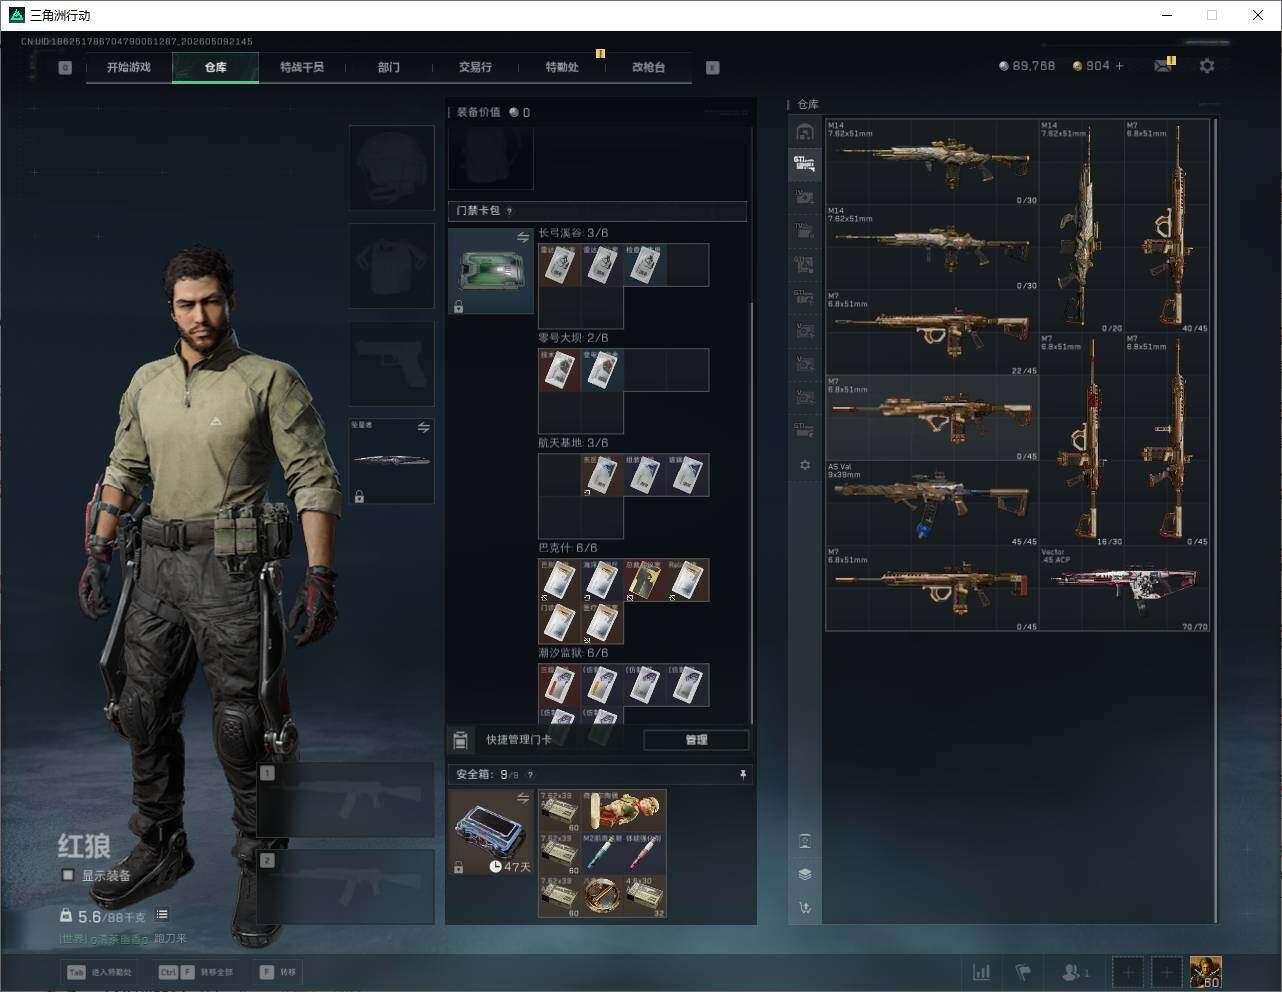Toggle the pin icon on 安全箱 header

[x=742, y=774]
